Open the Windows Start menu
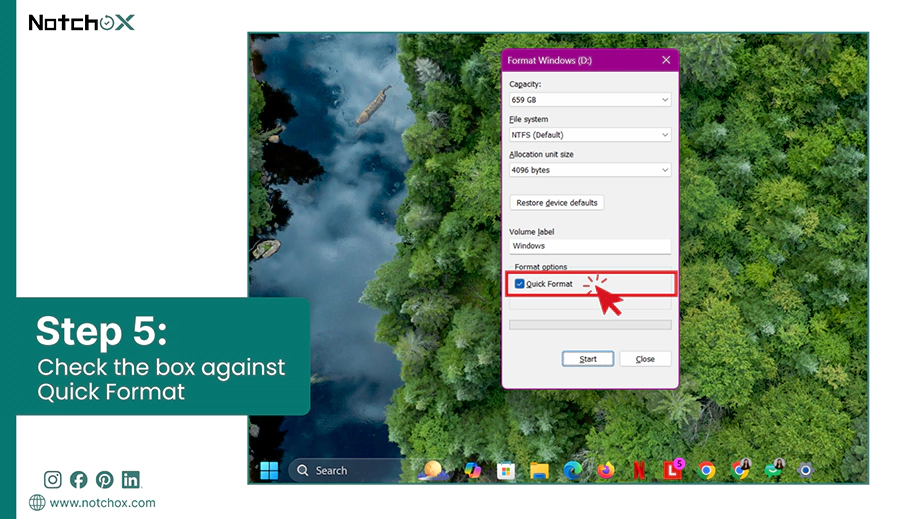The image size is (922, 519). tap(269, 470)
